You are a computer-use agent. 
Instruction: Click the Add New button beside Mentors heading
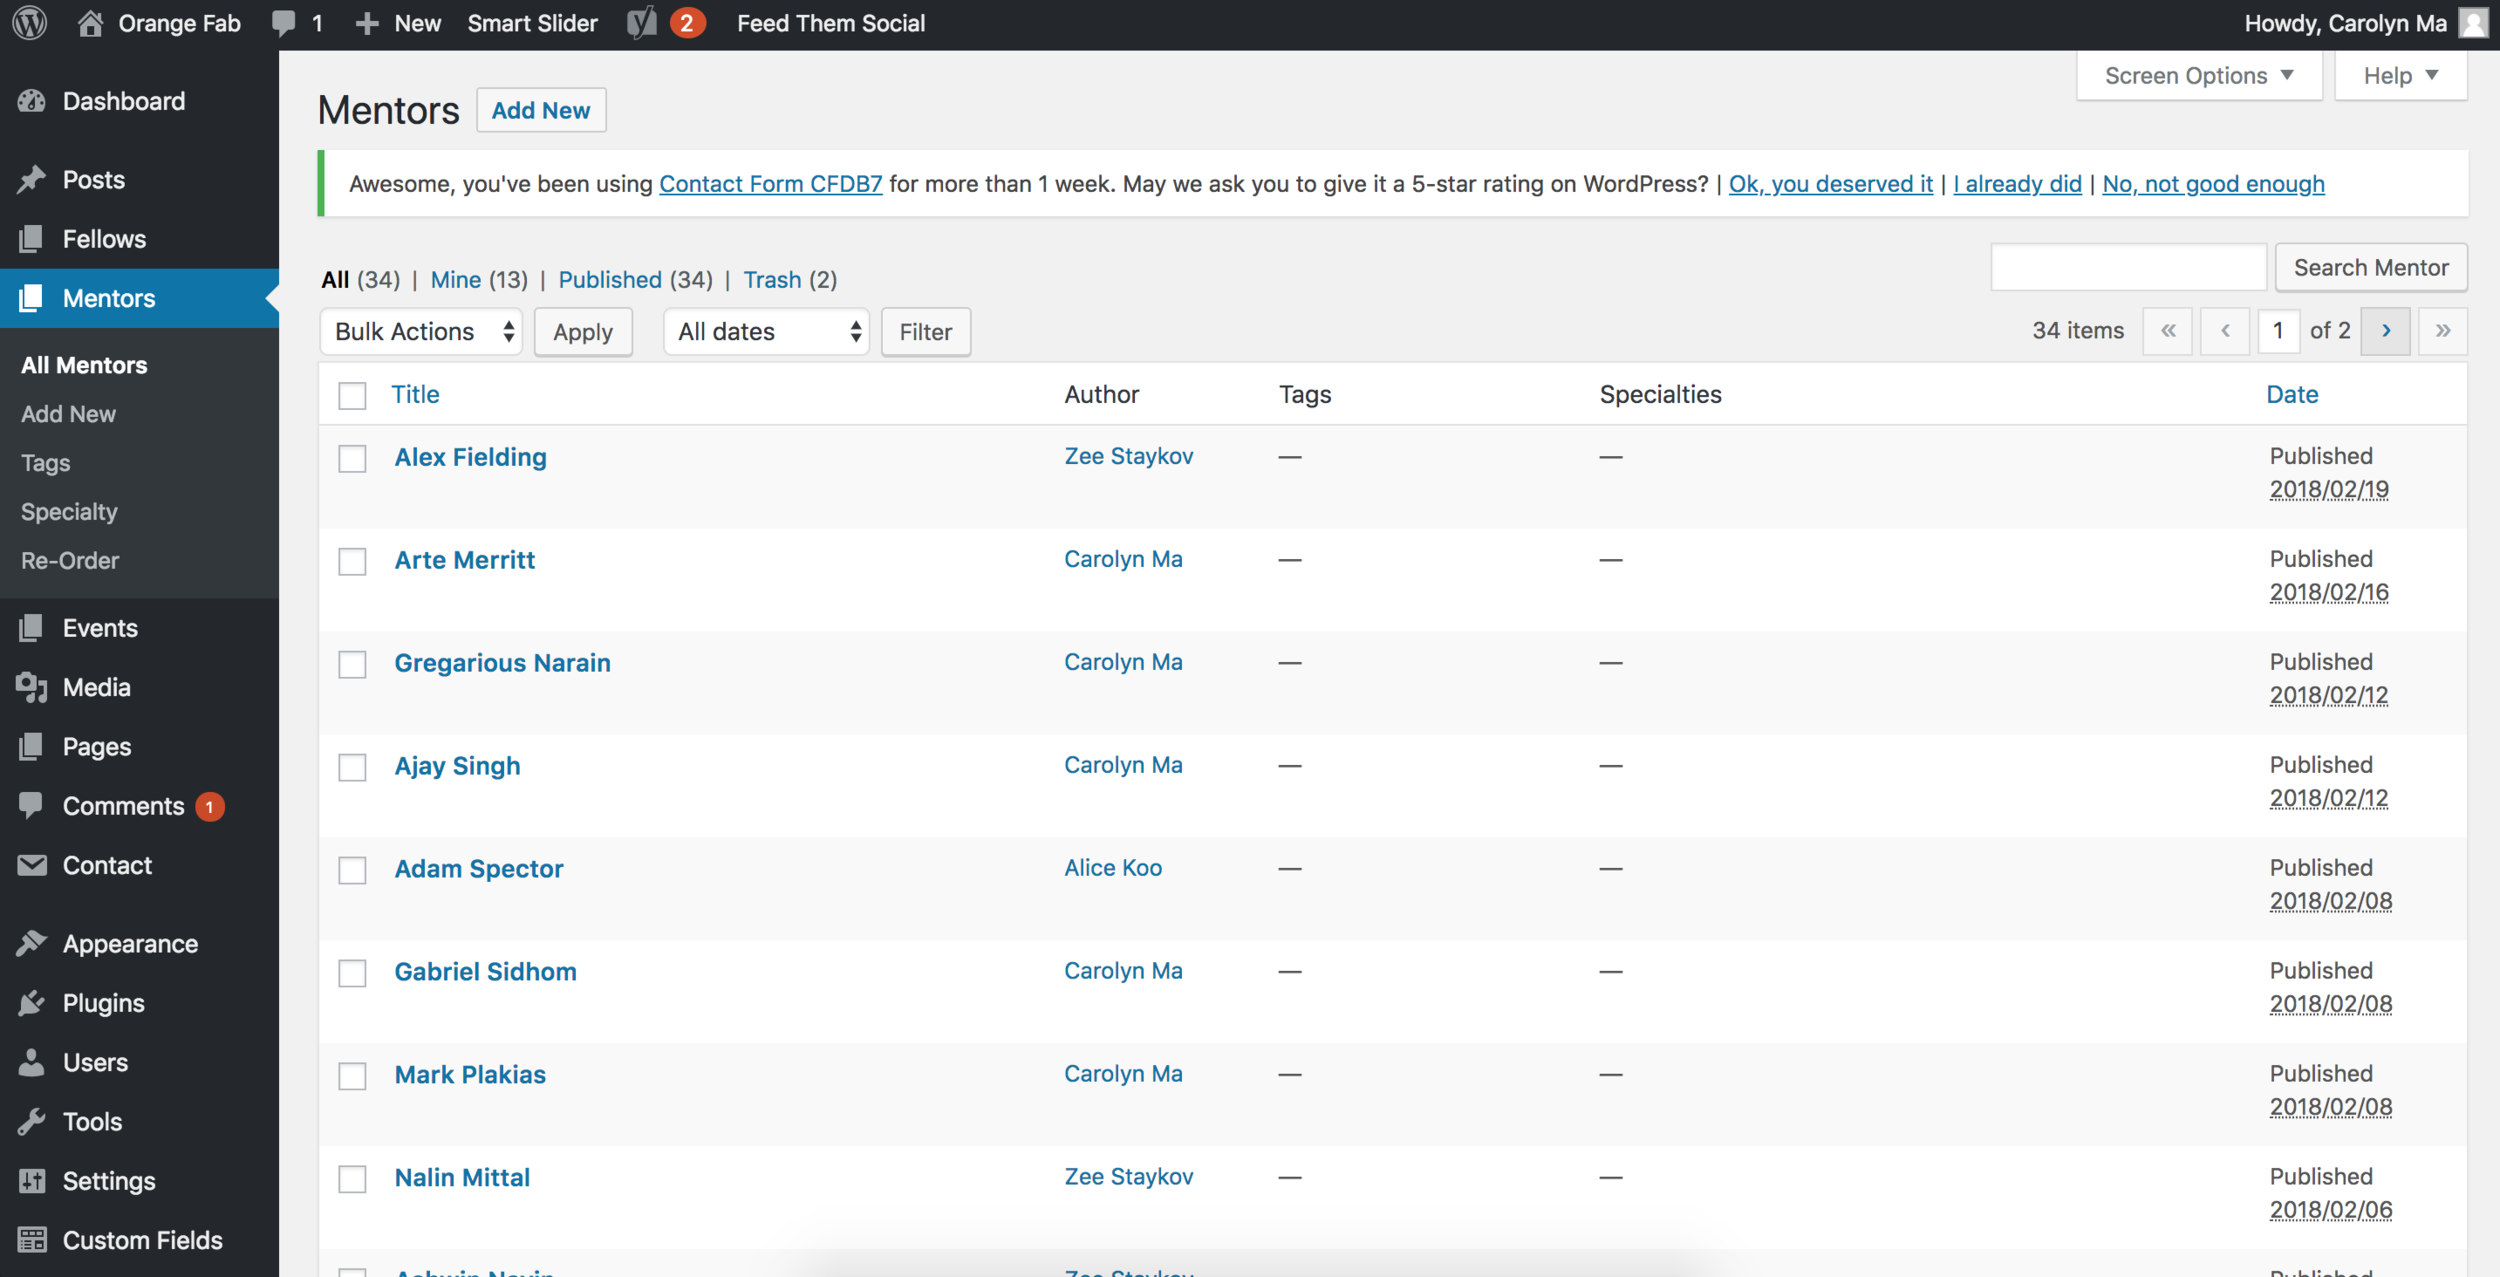pos(541,110)
